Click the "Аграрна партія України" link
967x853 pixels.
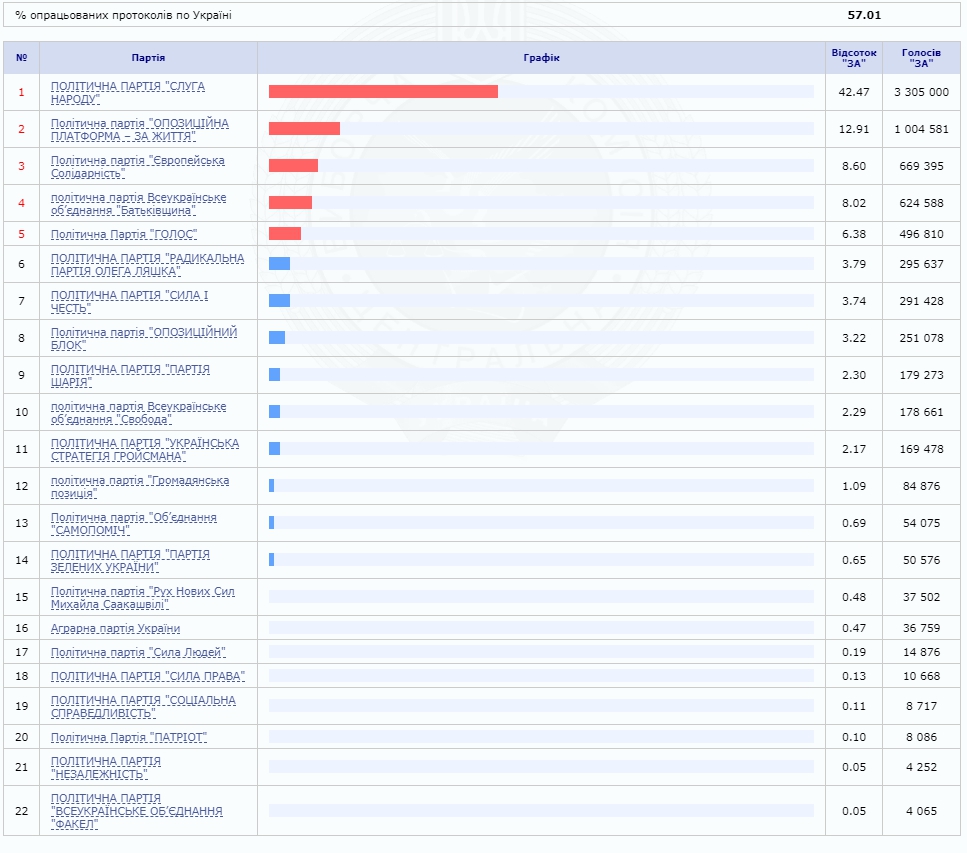(115, 628)
